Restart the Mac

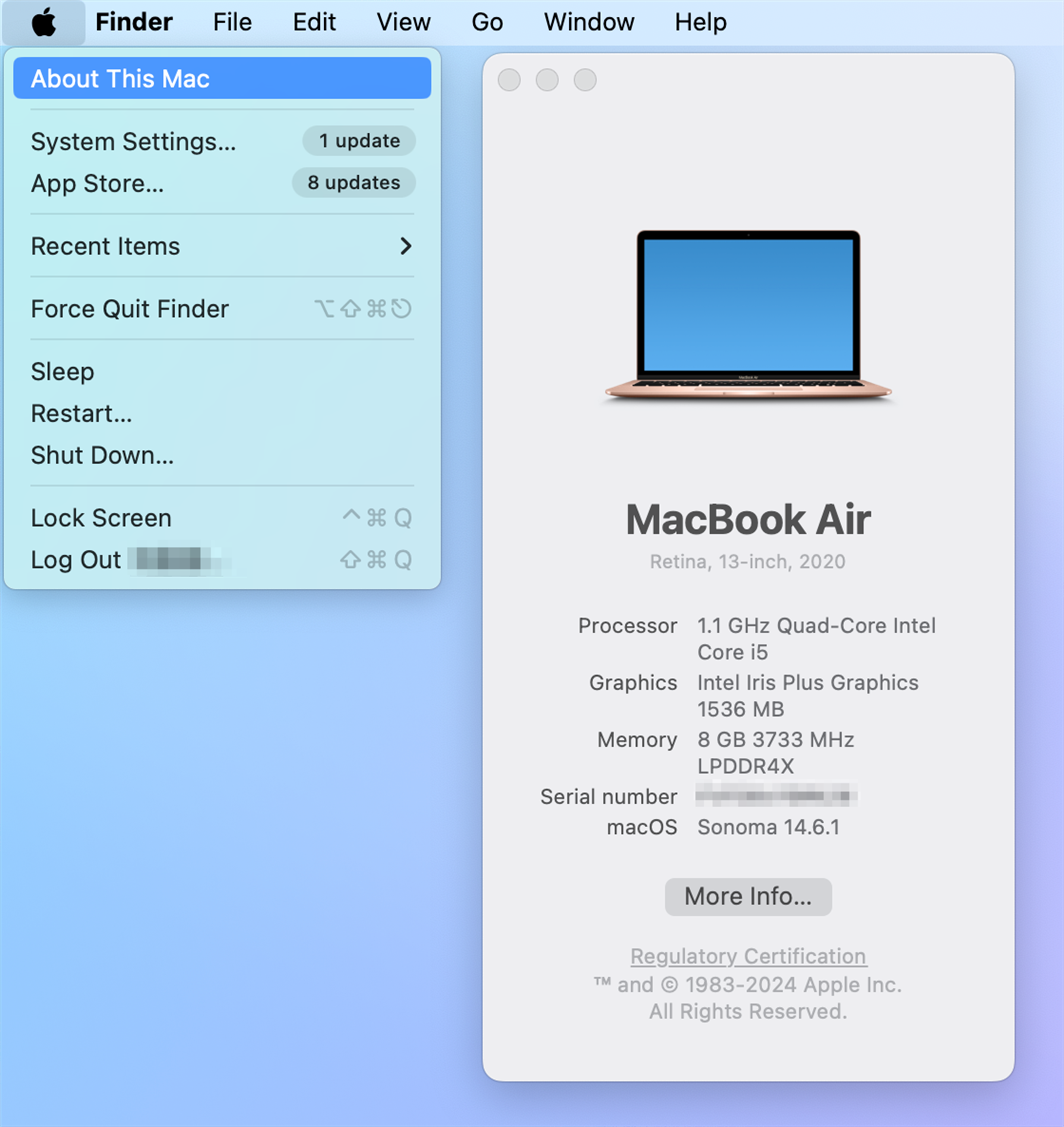[81, 413]
